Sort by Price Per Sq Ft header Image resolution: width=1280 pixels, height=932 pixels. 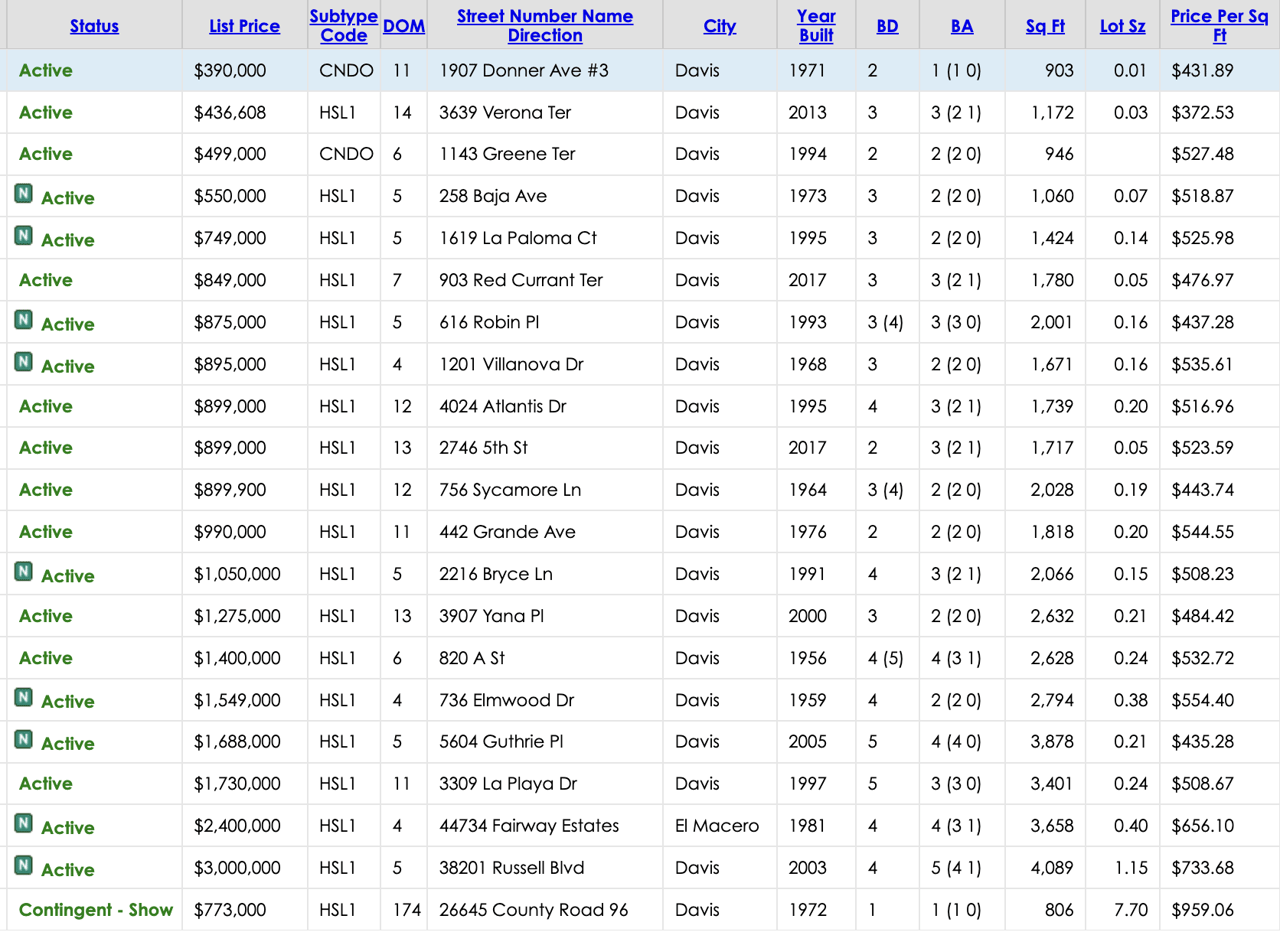[x=1219, y=26]
